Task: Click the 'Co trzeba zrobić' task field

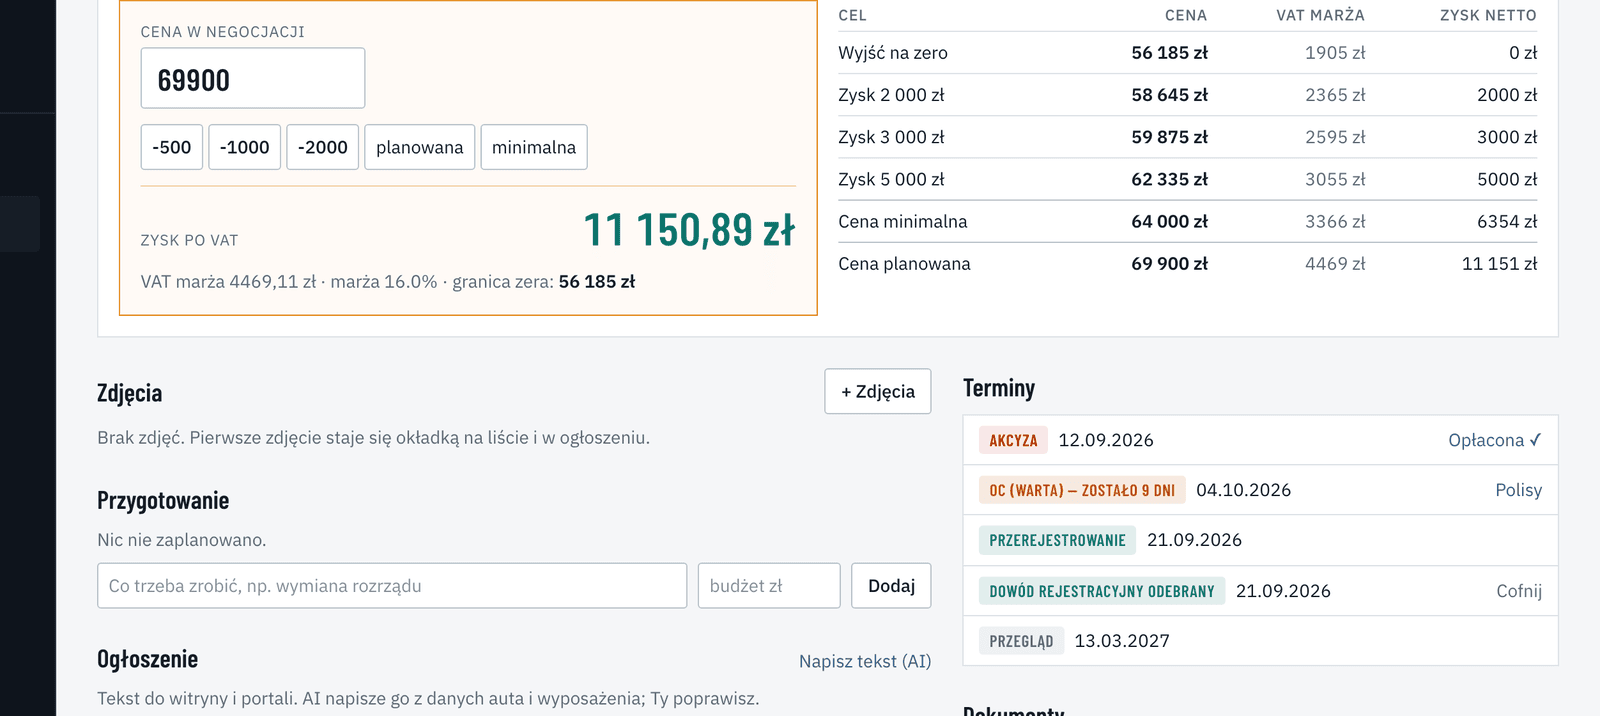Action: pos(392,586)
